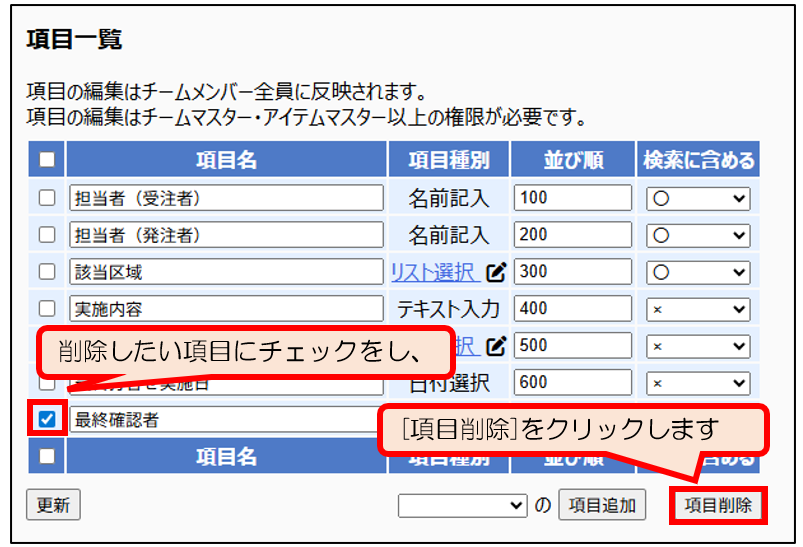Open the 検索に含める dropdown for 担当者（受注者）

point(697,198)
